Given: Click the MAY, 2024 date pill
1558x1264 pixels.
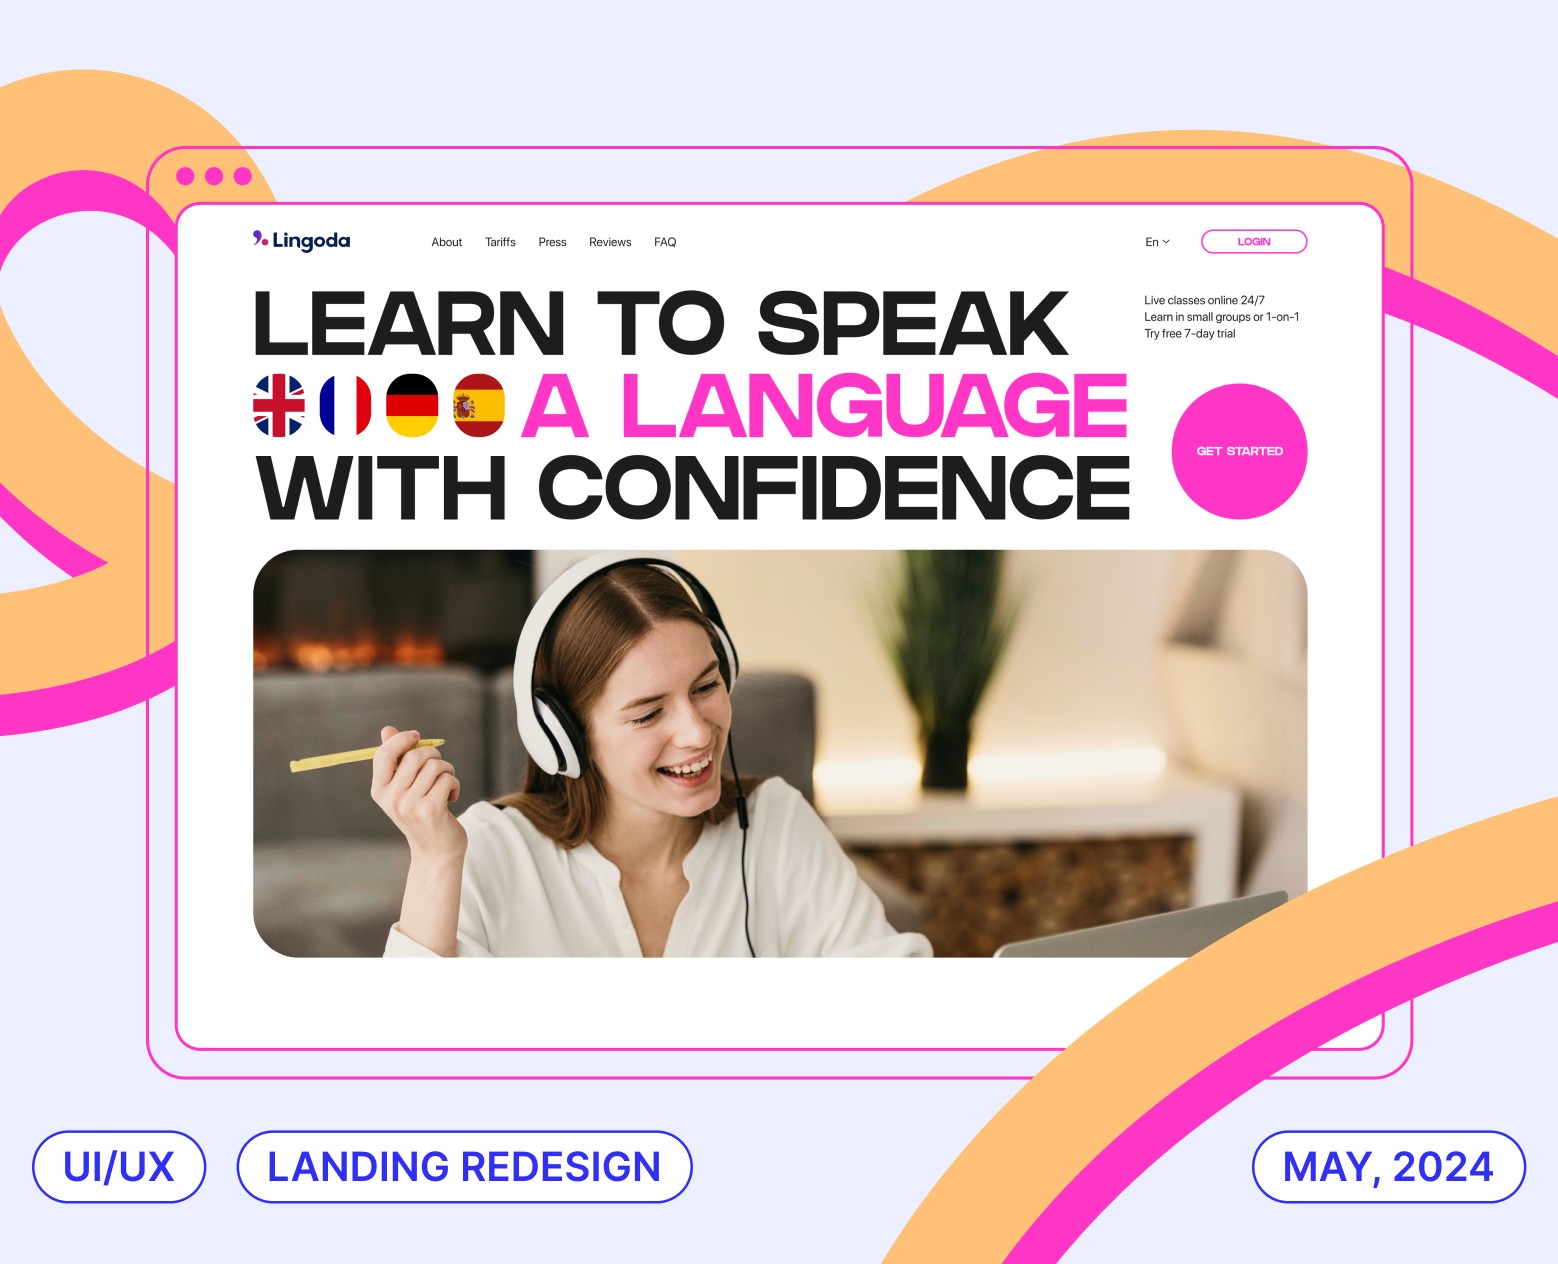Looking at the screenshot, I should click(x=1389, y=1167).
